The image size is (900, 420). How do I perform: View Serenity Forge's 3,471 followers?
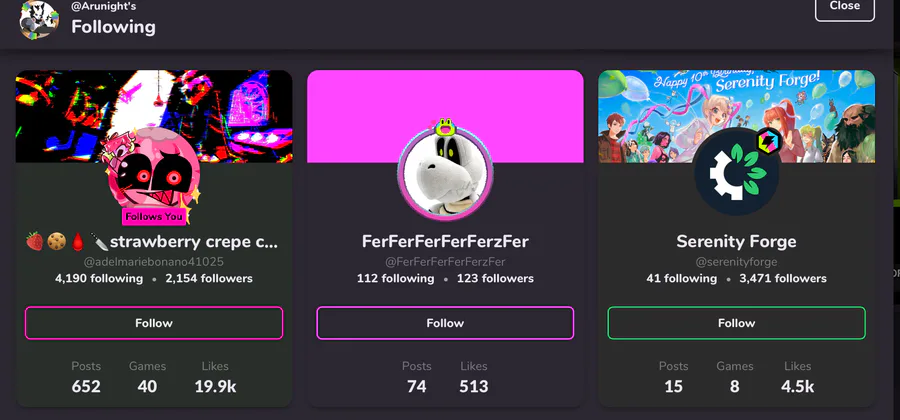(x=783, y=279)
